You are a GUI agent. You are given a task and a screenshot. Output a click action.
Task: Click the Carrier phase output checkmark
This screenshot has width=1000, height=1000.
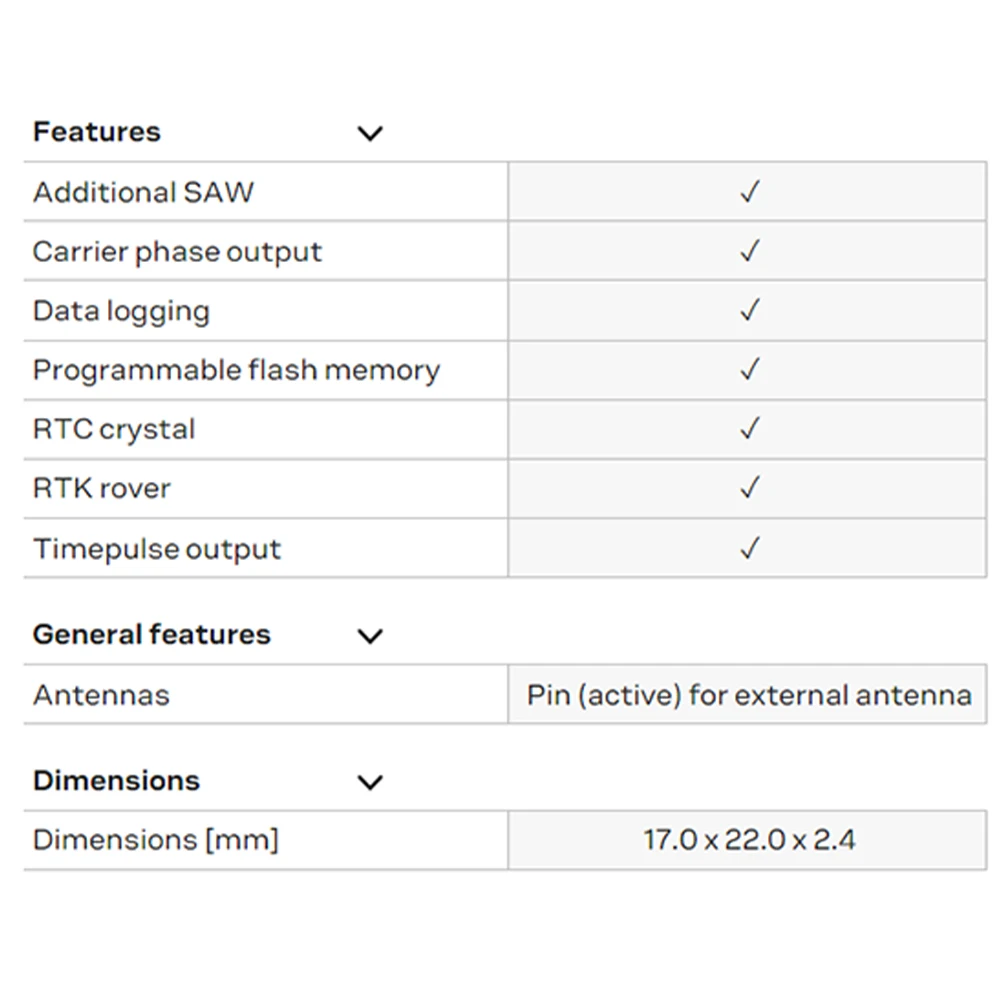point(749,251)
